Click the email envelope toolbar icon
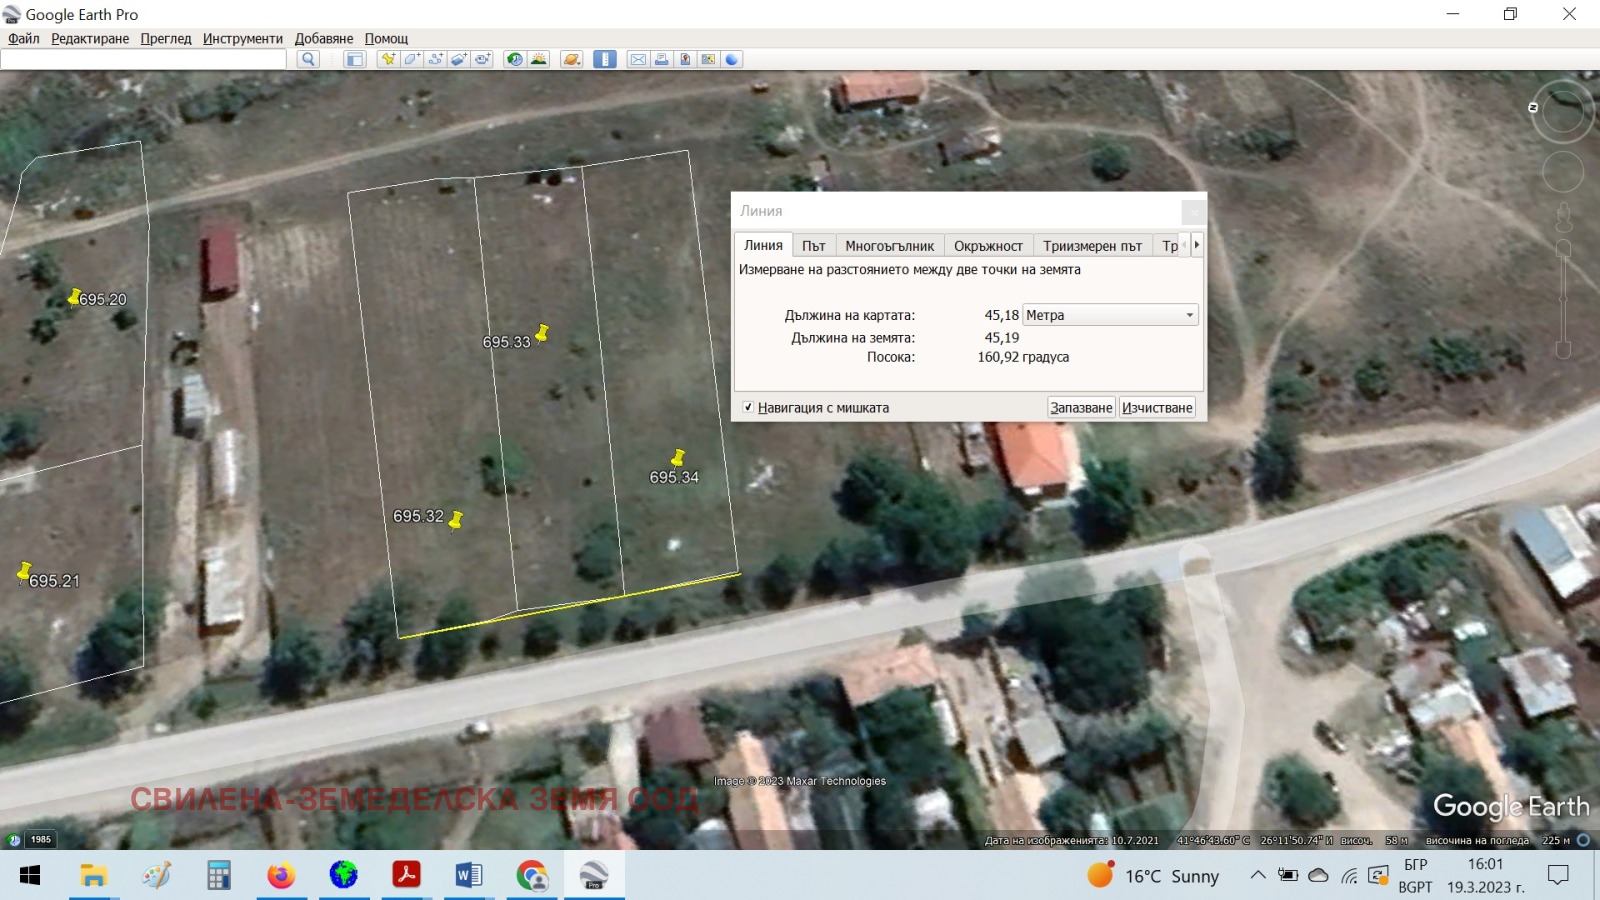The width and height of the screenshot is (1600, 900). coord(637,59)
